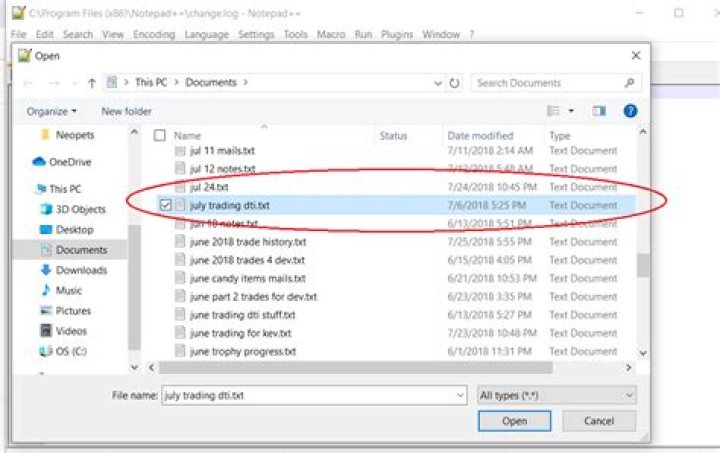Select the file jul 24.txt

pyautogui.click(x=209, y=187)
